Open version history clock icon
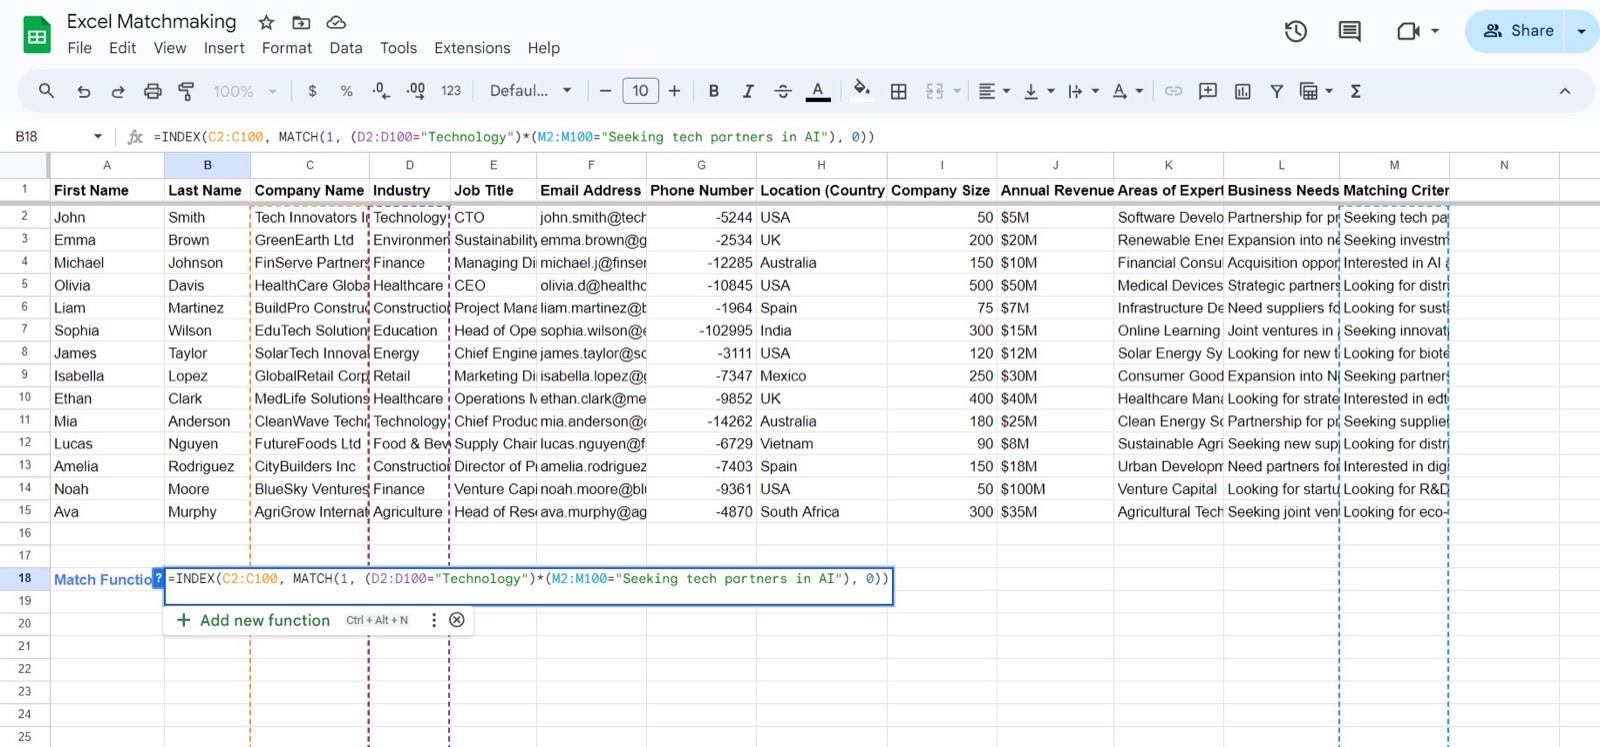Image resolution: width=1600 pixels, height=747 pixels. (1296, 31)
